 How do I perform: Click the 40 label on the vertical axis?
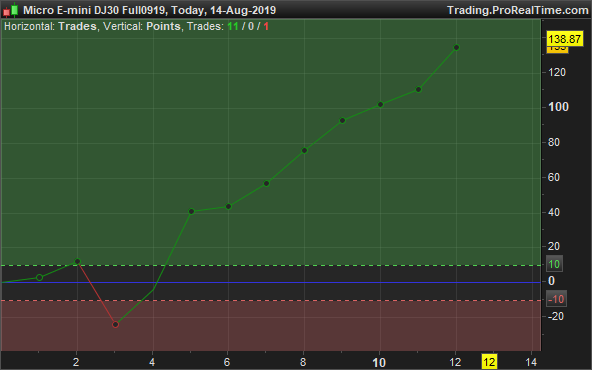pyautogui.click(x=554, y=212)
